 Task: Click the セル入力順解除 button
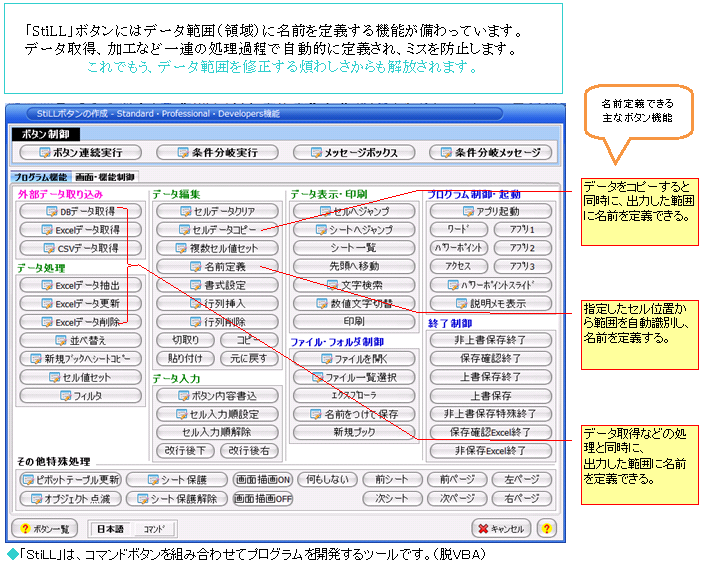(x=217, y=433)
